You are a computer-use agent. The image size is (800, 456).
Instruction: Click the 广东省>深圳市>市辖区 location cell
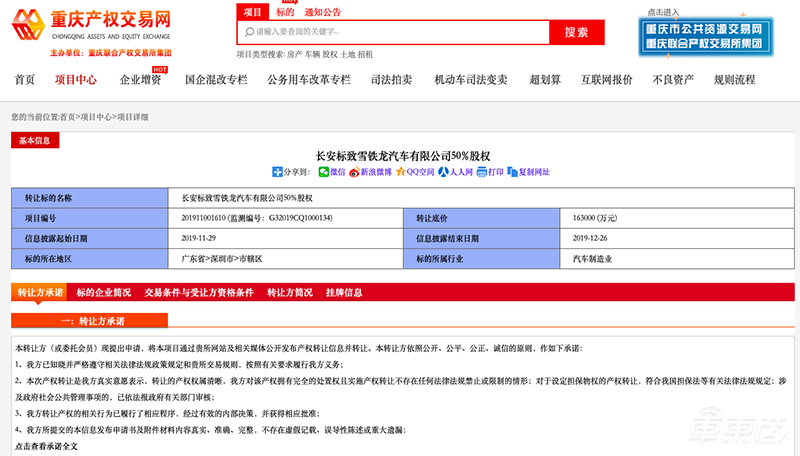[x=285, y=259]
